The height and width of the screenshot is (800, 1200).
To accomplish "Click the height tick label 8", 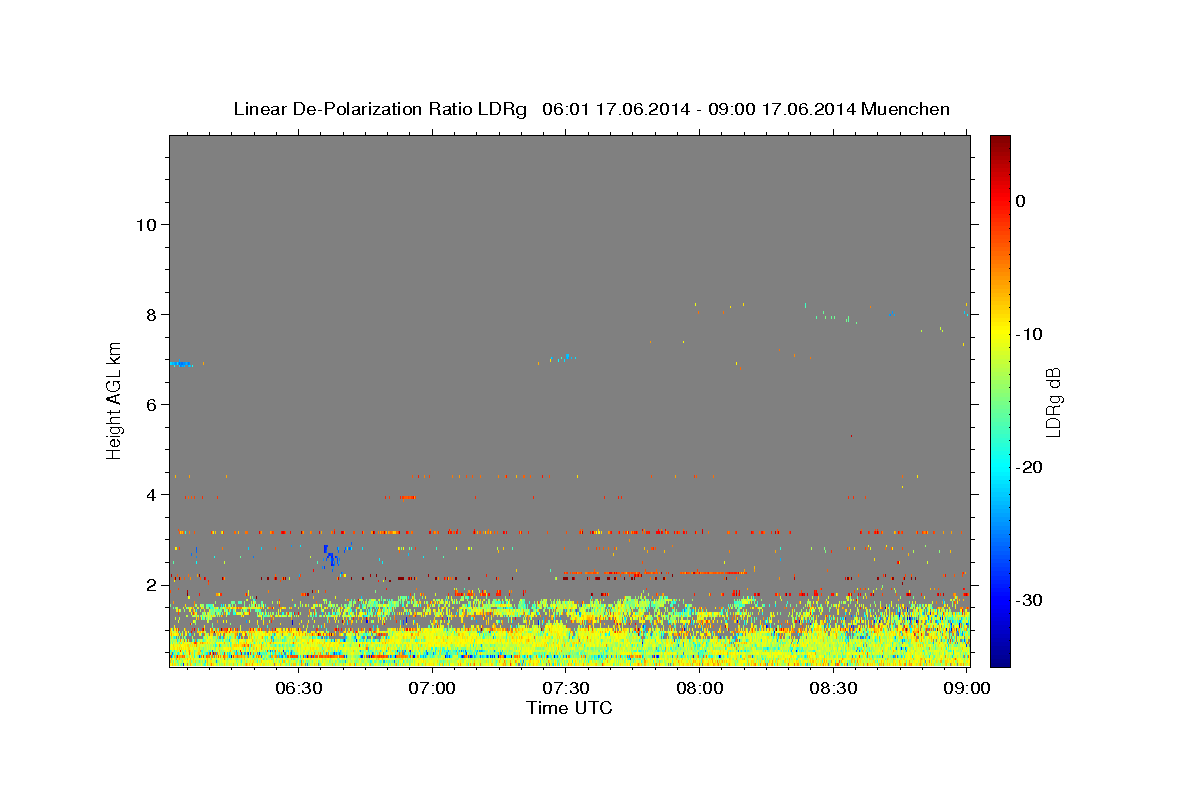I will pyautogui.click(x=153, y=315).
